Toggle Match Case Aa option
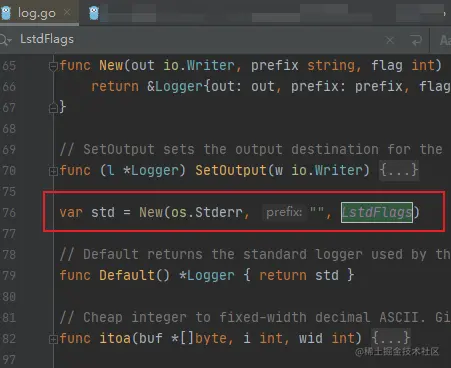 [x=445, y=41]
